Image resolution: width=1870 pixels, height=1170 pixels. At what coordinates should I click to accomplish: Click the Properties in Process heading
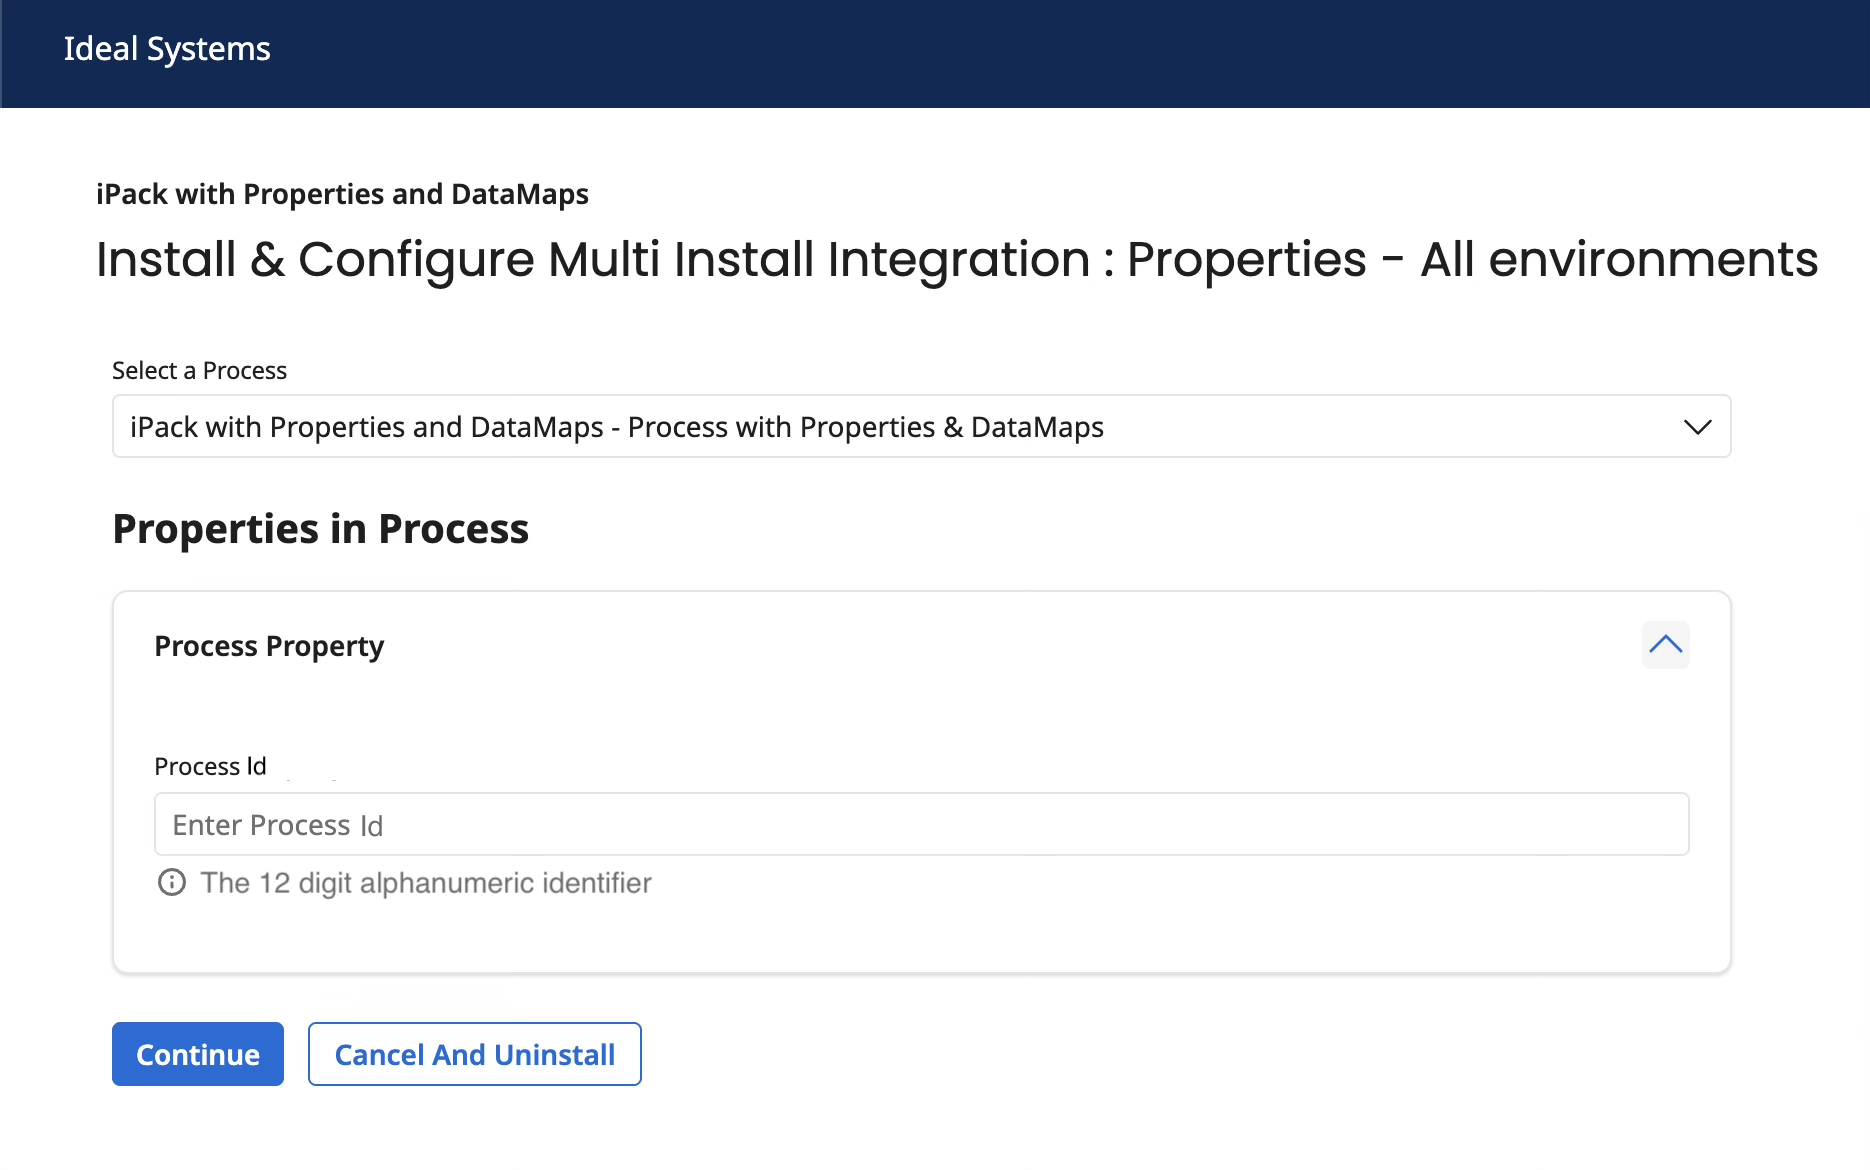point(320,529)
